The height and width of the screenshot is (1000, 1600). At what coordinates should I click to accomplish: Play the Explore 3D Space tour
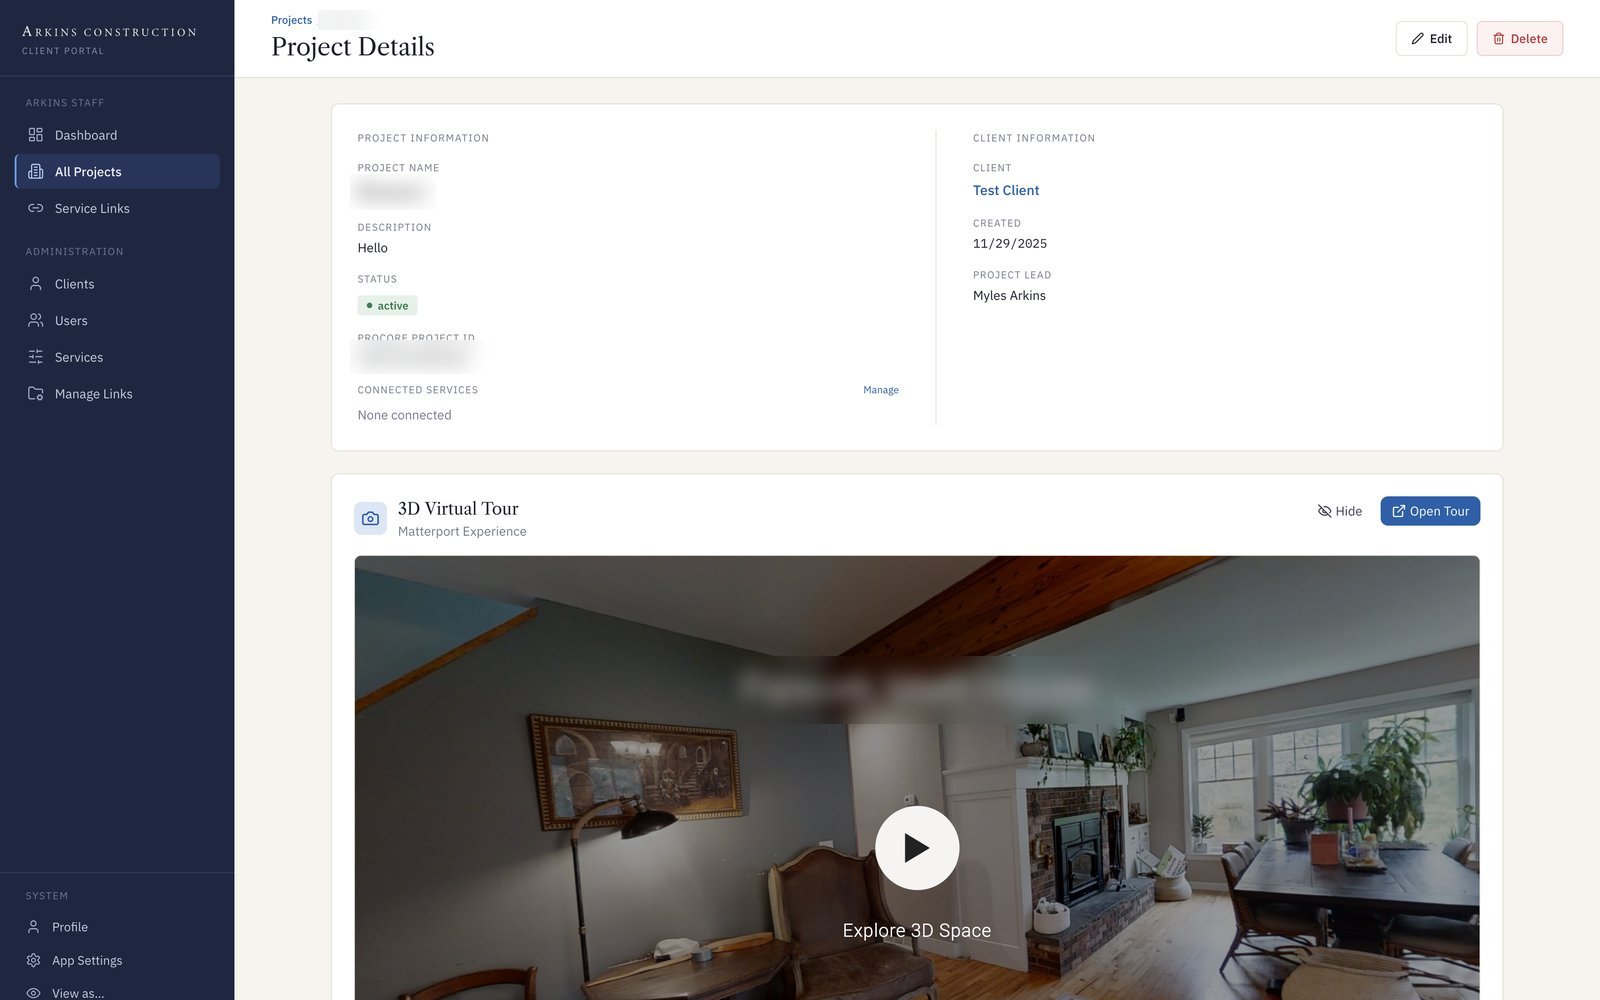[917, 848]
